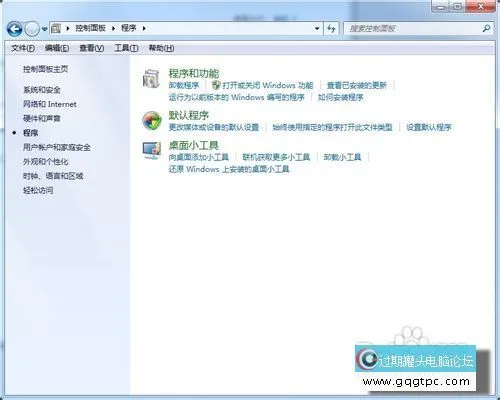Click the shield icon beside 打开或关闭 Windows 功能

216,85
